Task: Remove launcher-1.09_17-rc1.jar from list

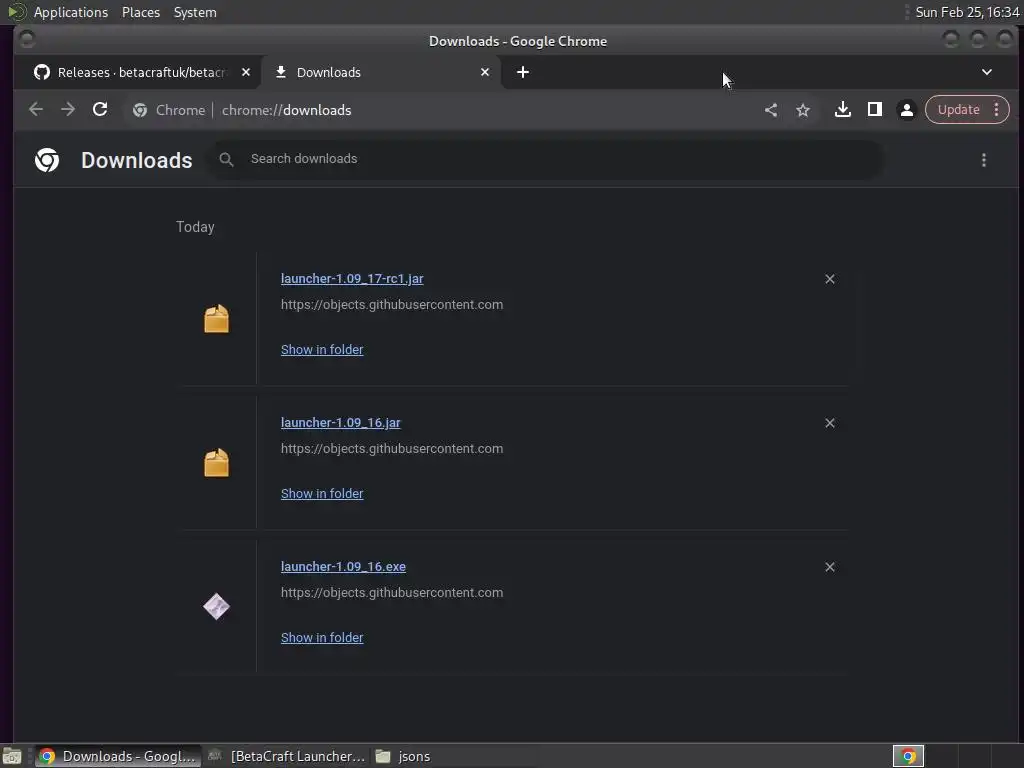Action: [829, 280]
